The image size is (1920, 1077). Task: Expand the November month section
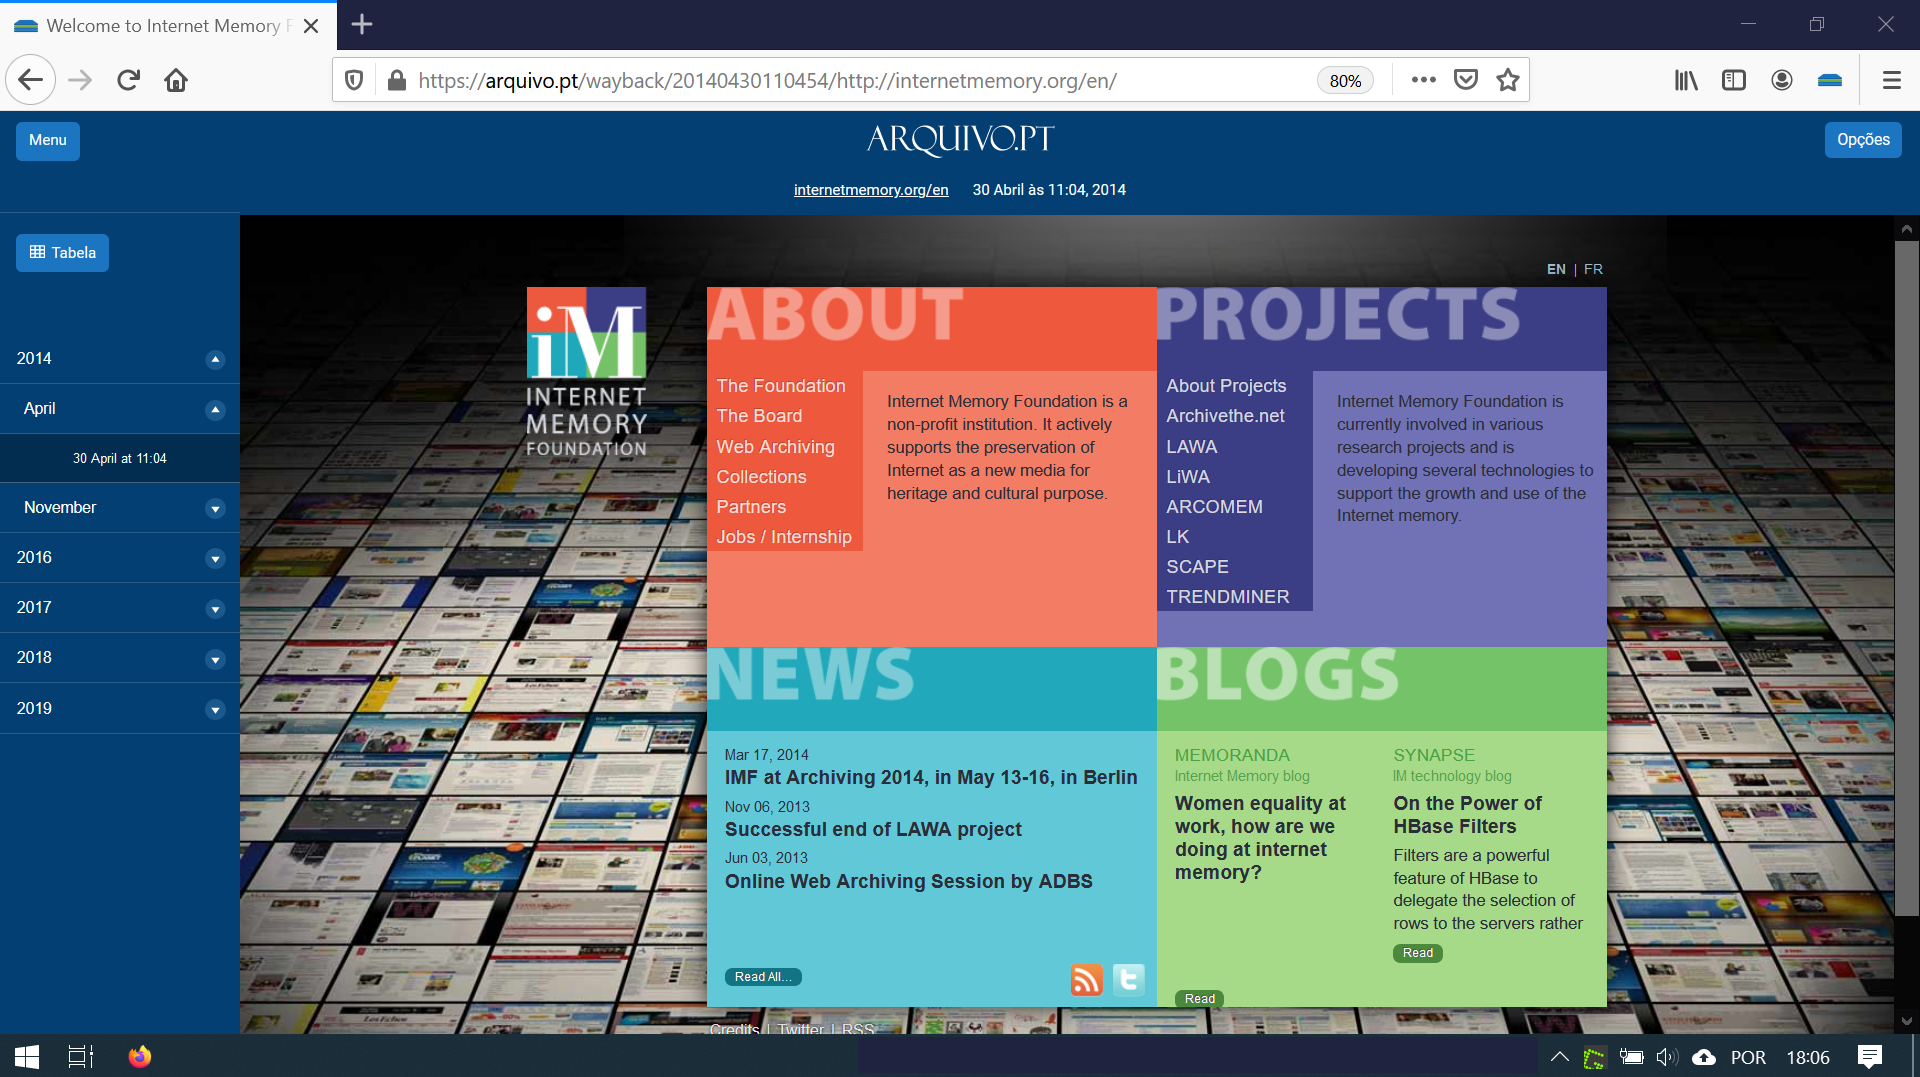click(215, 508)
